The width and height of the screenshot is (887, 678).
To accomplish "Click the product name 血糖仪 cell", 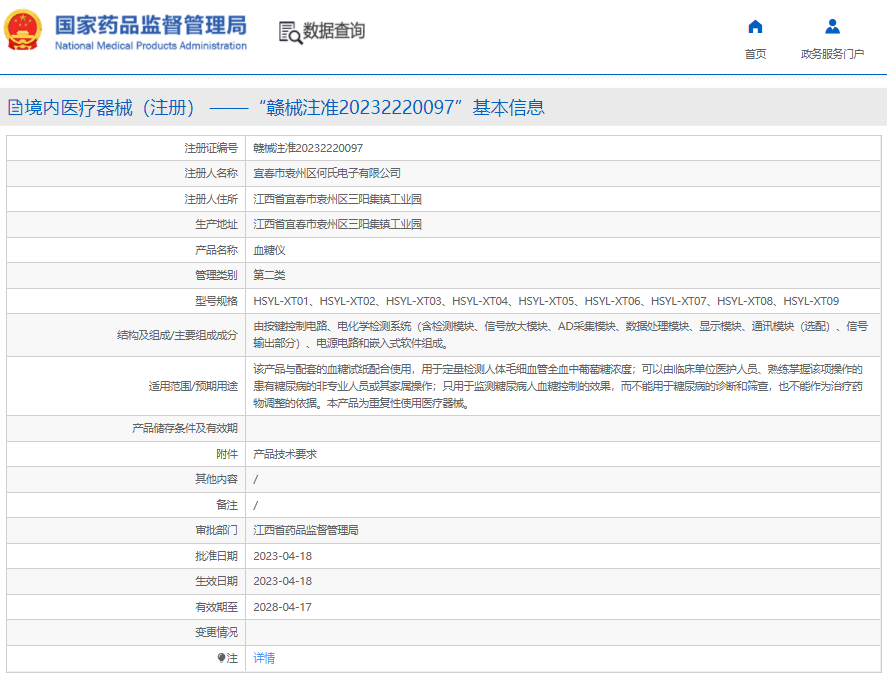I will tap(269, 250).
